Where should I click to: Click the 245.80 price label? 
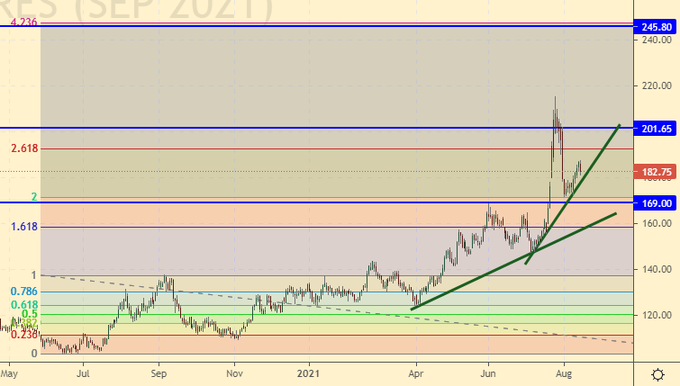655,27
